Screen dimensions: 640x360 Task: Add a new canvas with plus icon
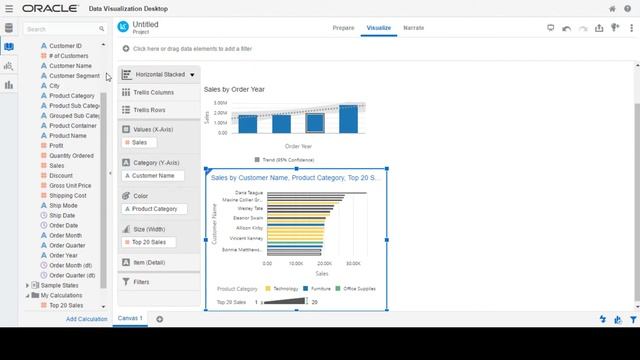[160, 319]
